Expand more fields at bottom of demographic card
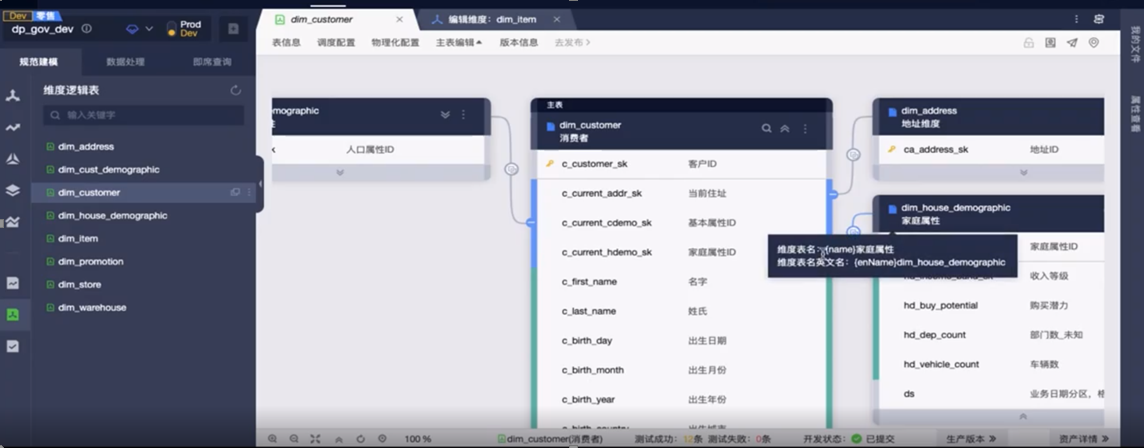The image size is (1144, 448). coord(339,173)
